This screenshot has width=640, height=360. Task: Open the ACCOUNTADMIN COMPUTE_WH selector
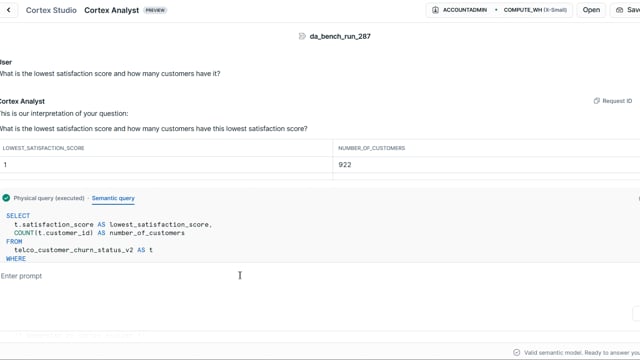coord(499,10)
